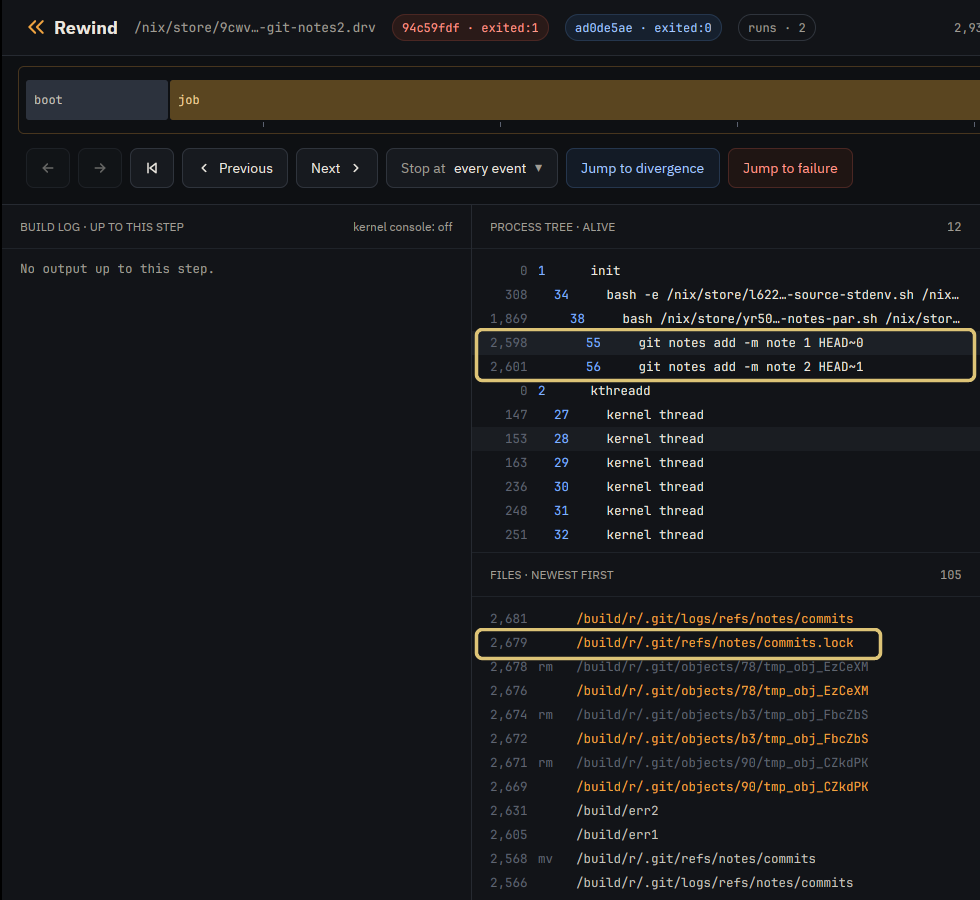The width and height of the screenshot is (980, 900).
Task: Open file entry 2,669 tmp_obj_CZkdPK
Action: pyautogui.click(x=726, y=787)
